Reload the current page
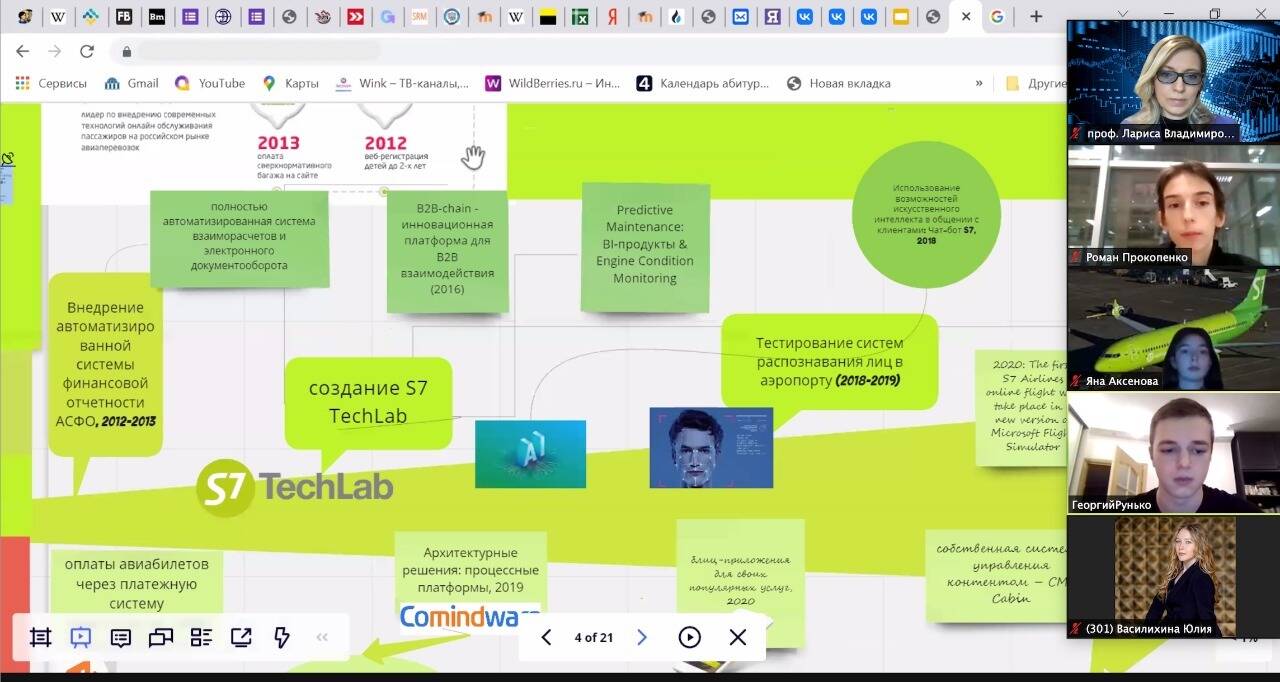 pyautogui.click(x=87, y=51)
